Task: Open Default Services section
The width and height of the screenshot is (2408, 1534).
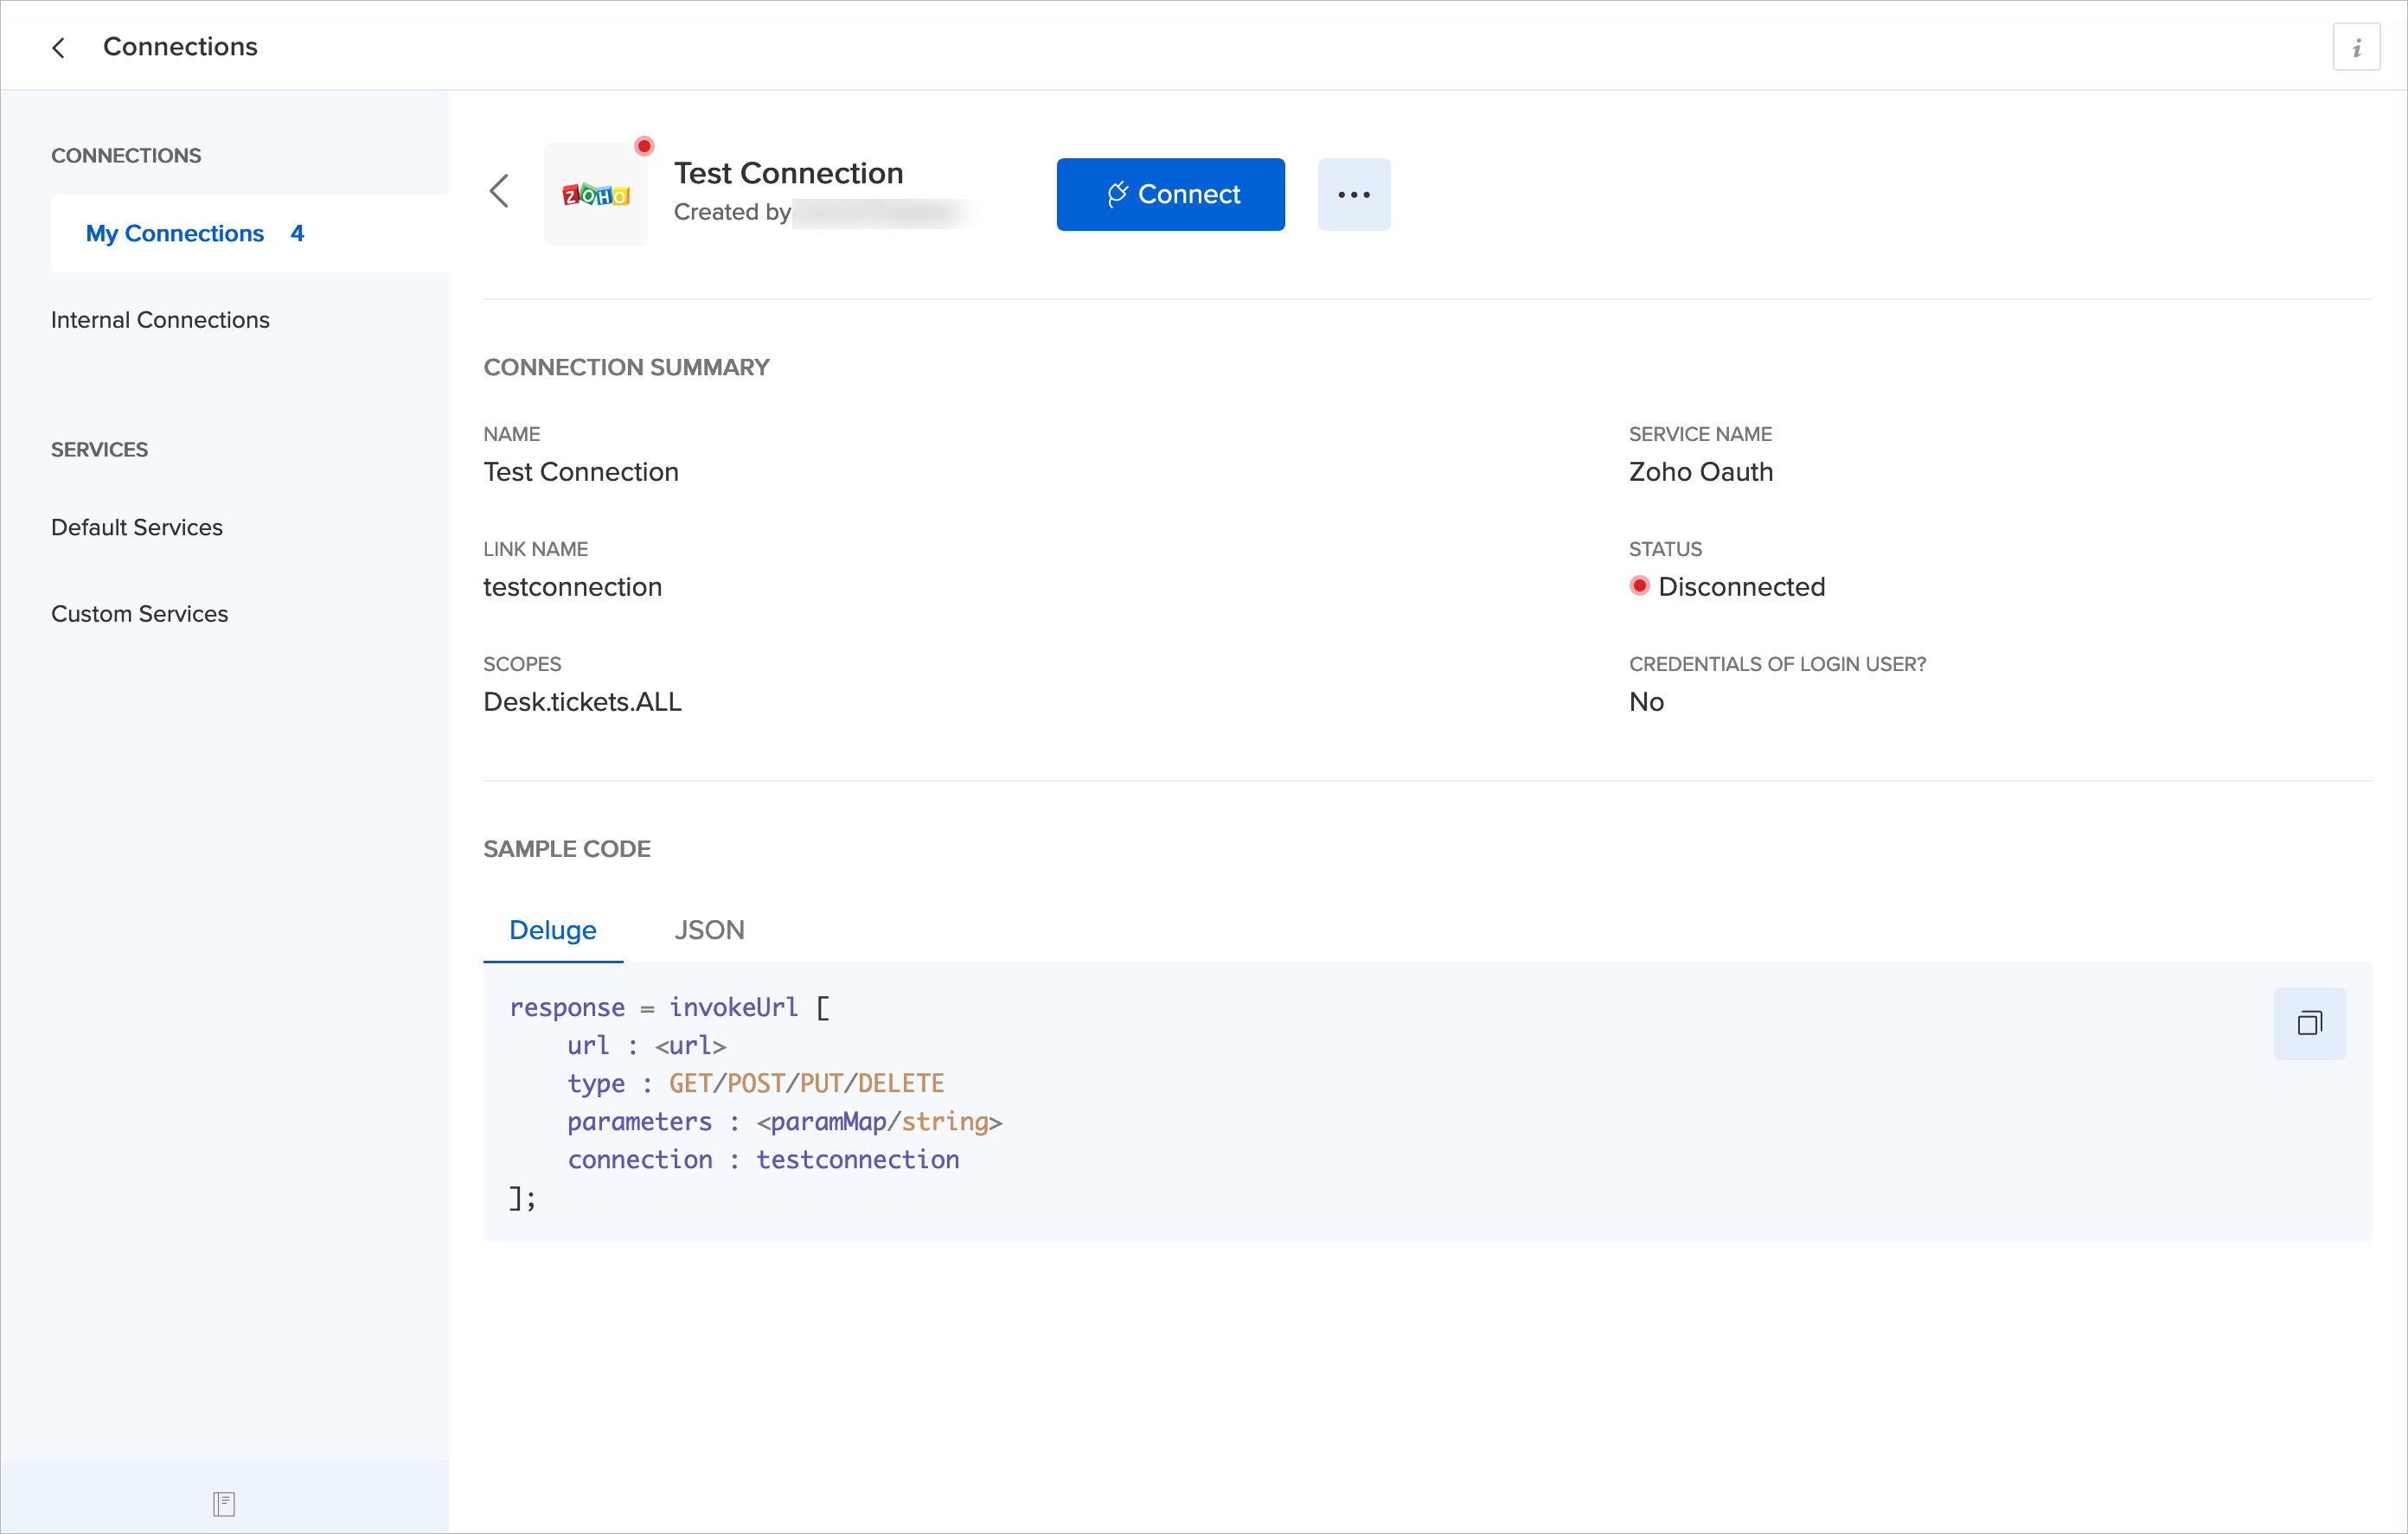Action: pos(137,527)
